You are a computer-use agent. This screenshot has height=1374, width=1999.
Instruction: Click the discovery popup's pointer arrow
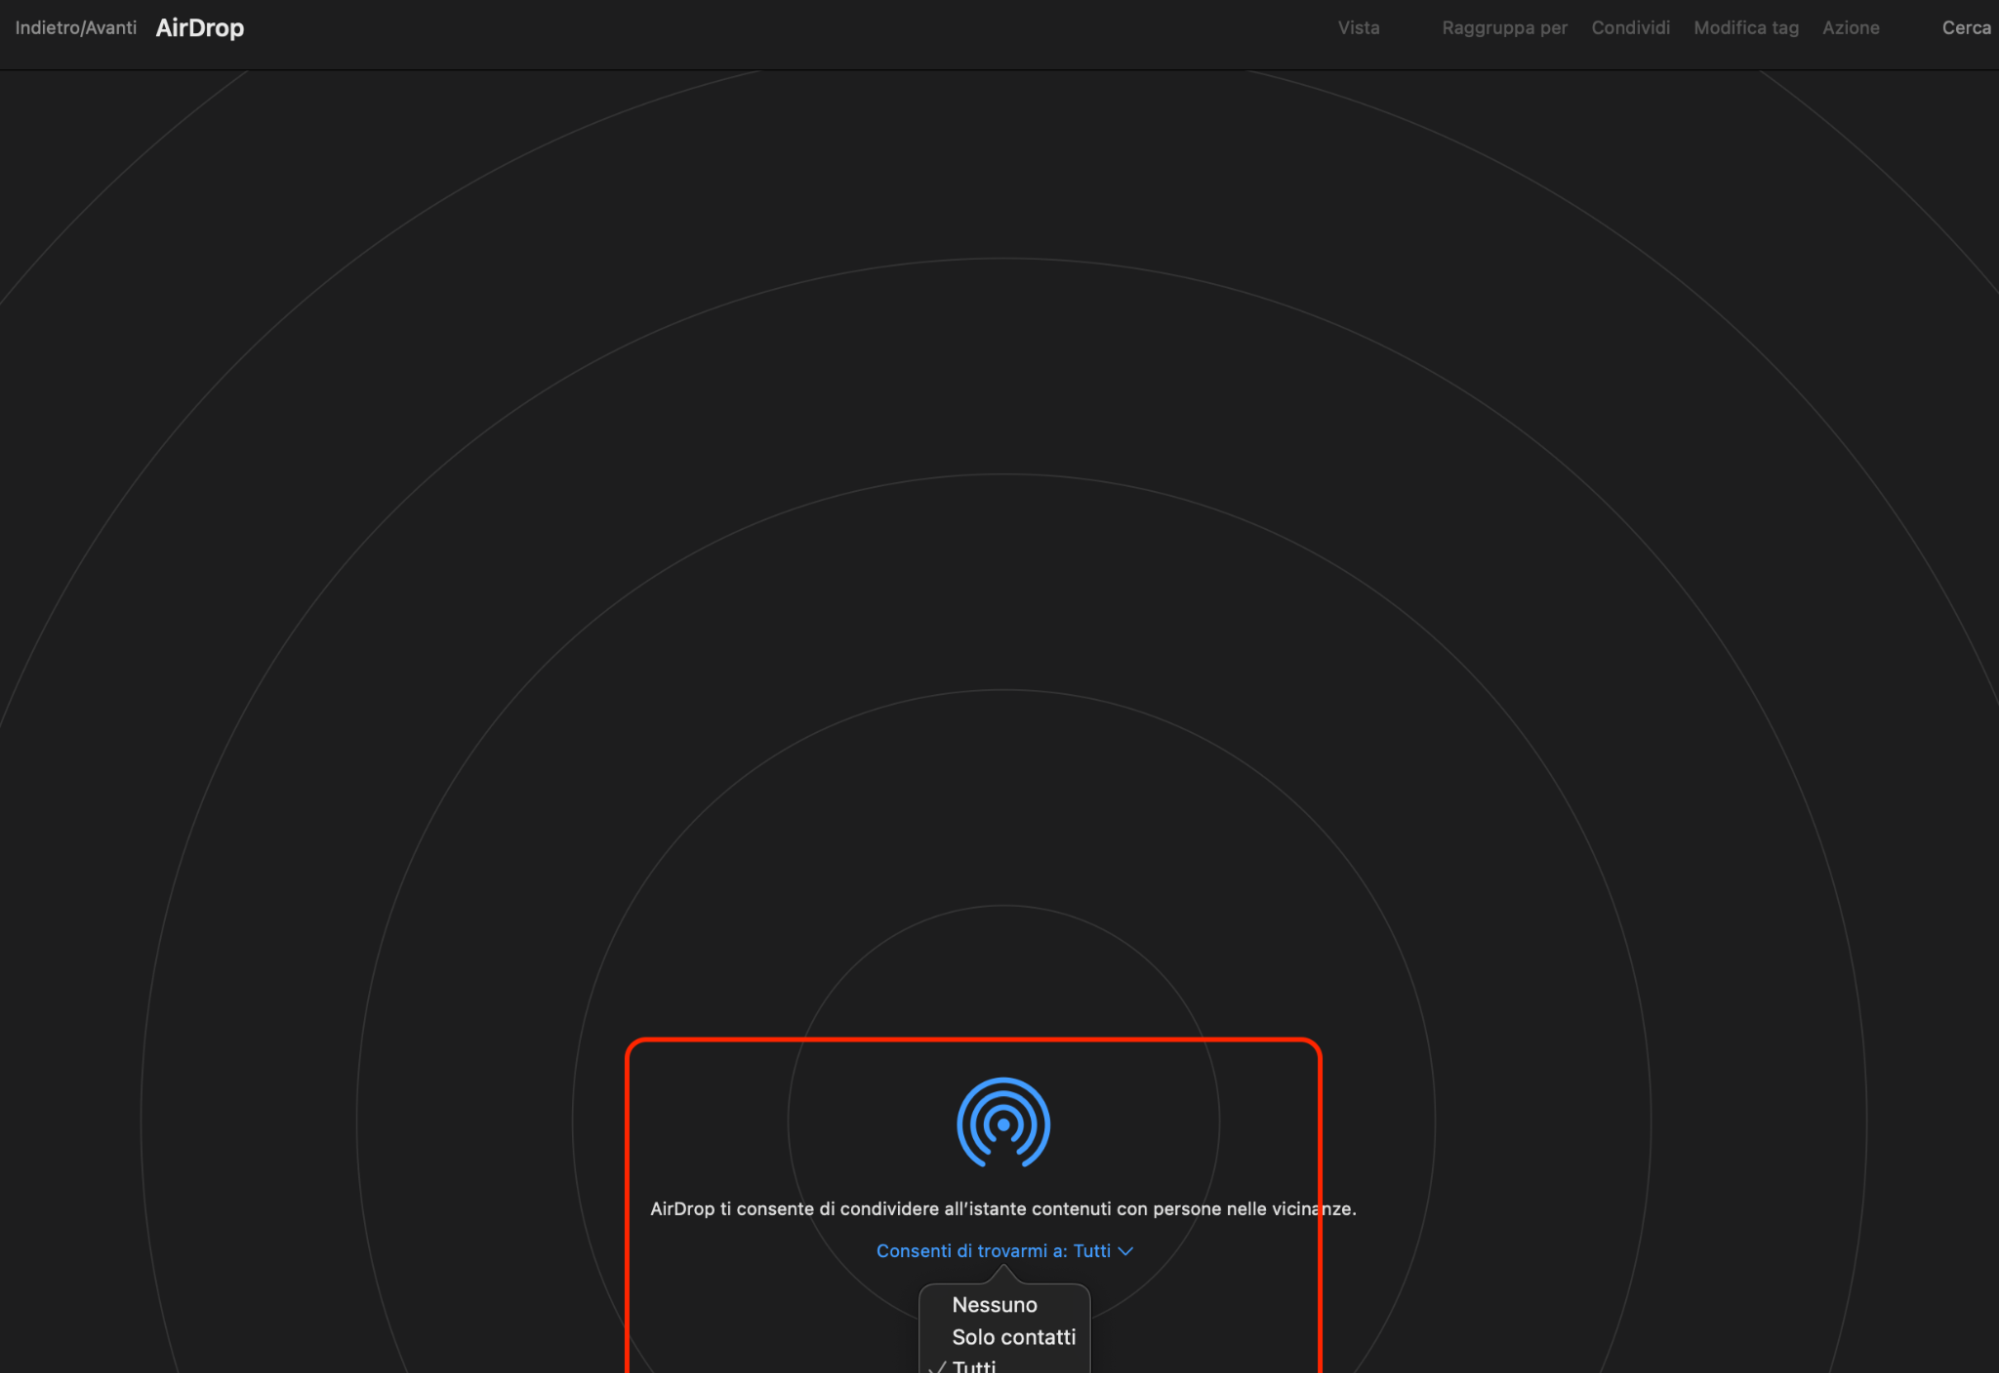pyautogui.click(x=1003, y=1274)
